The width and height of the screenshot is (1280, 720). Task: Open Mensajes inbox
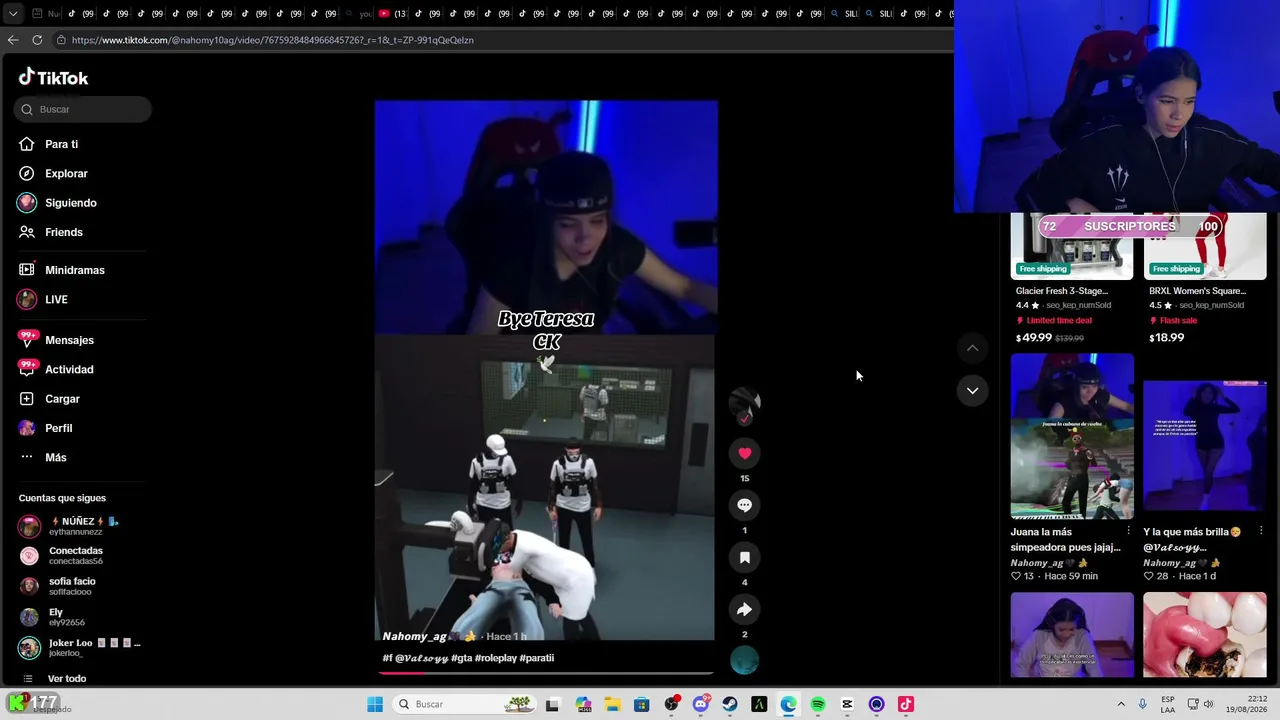coord(56,340)
